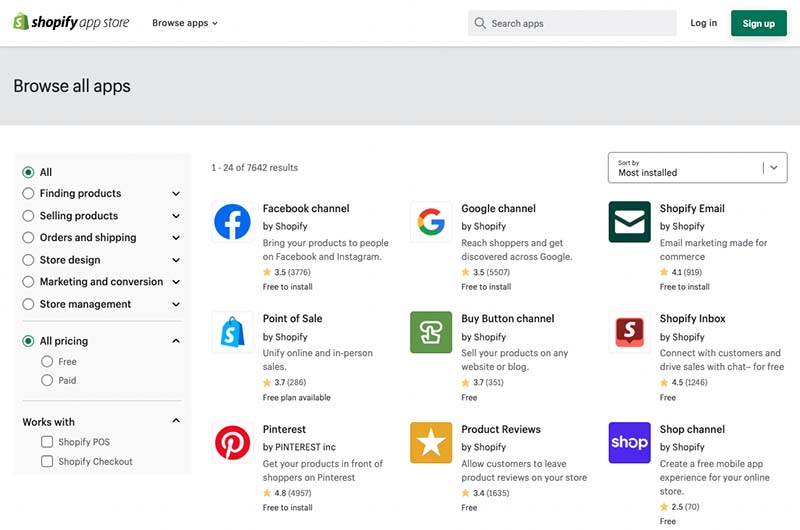Click the magnifier icon in search bar
Viewport: 800px width, 530px height.
coord(480,23)
